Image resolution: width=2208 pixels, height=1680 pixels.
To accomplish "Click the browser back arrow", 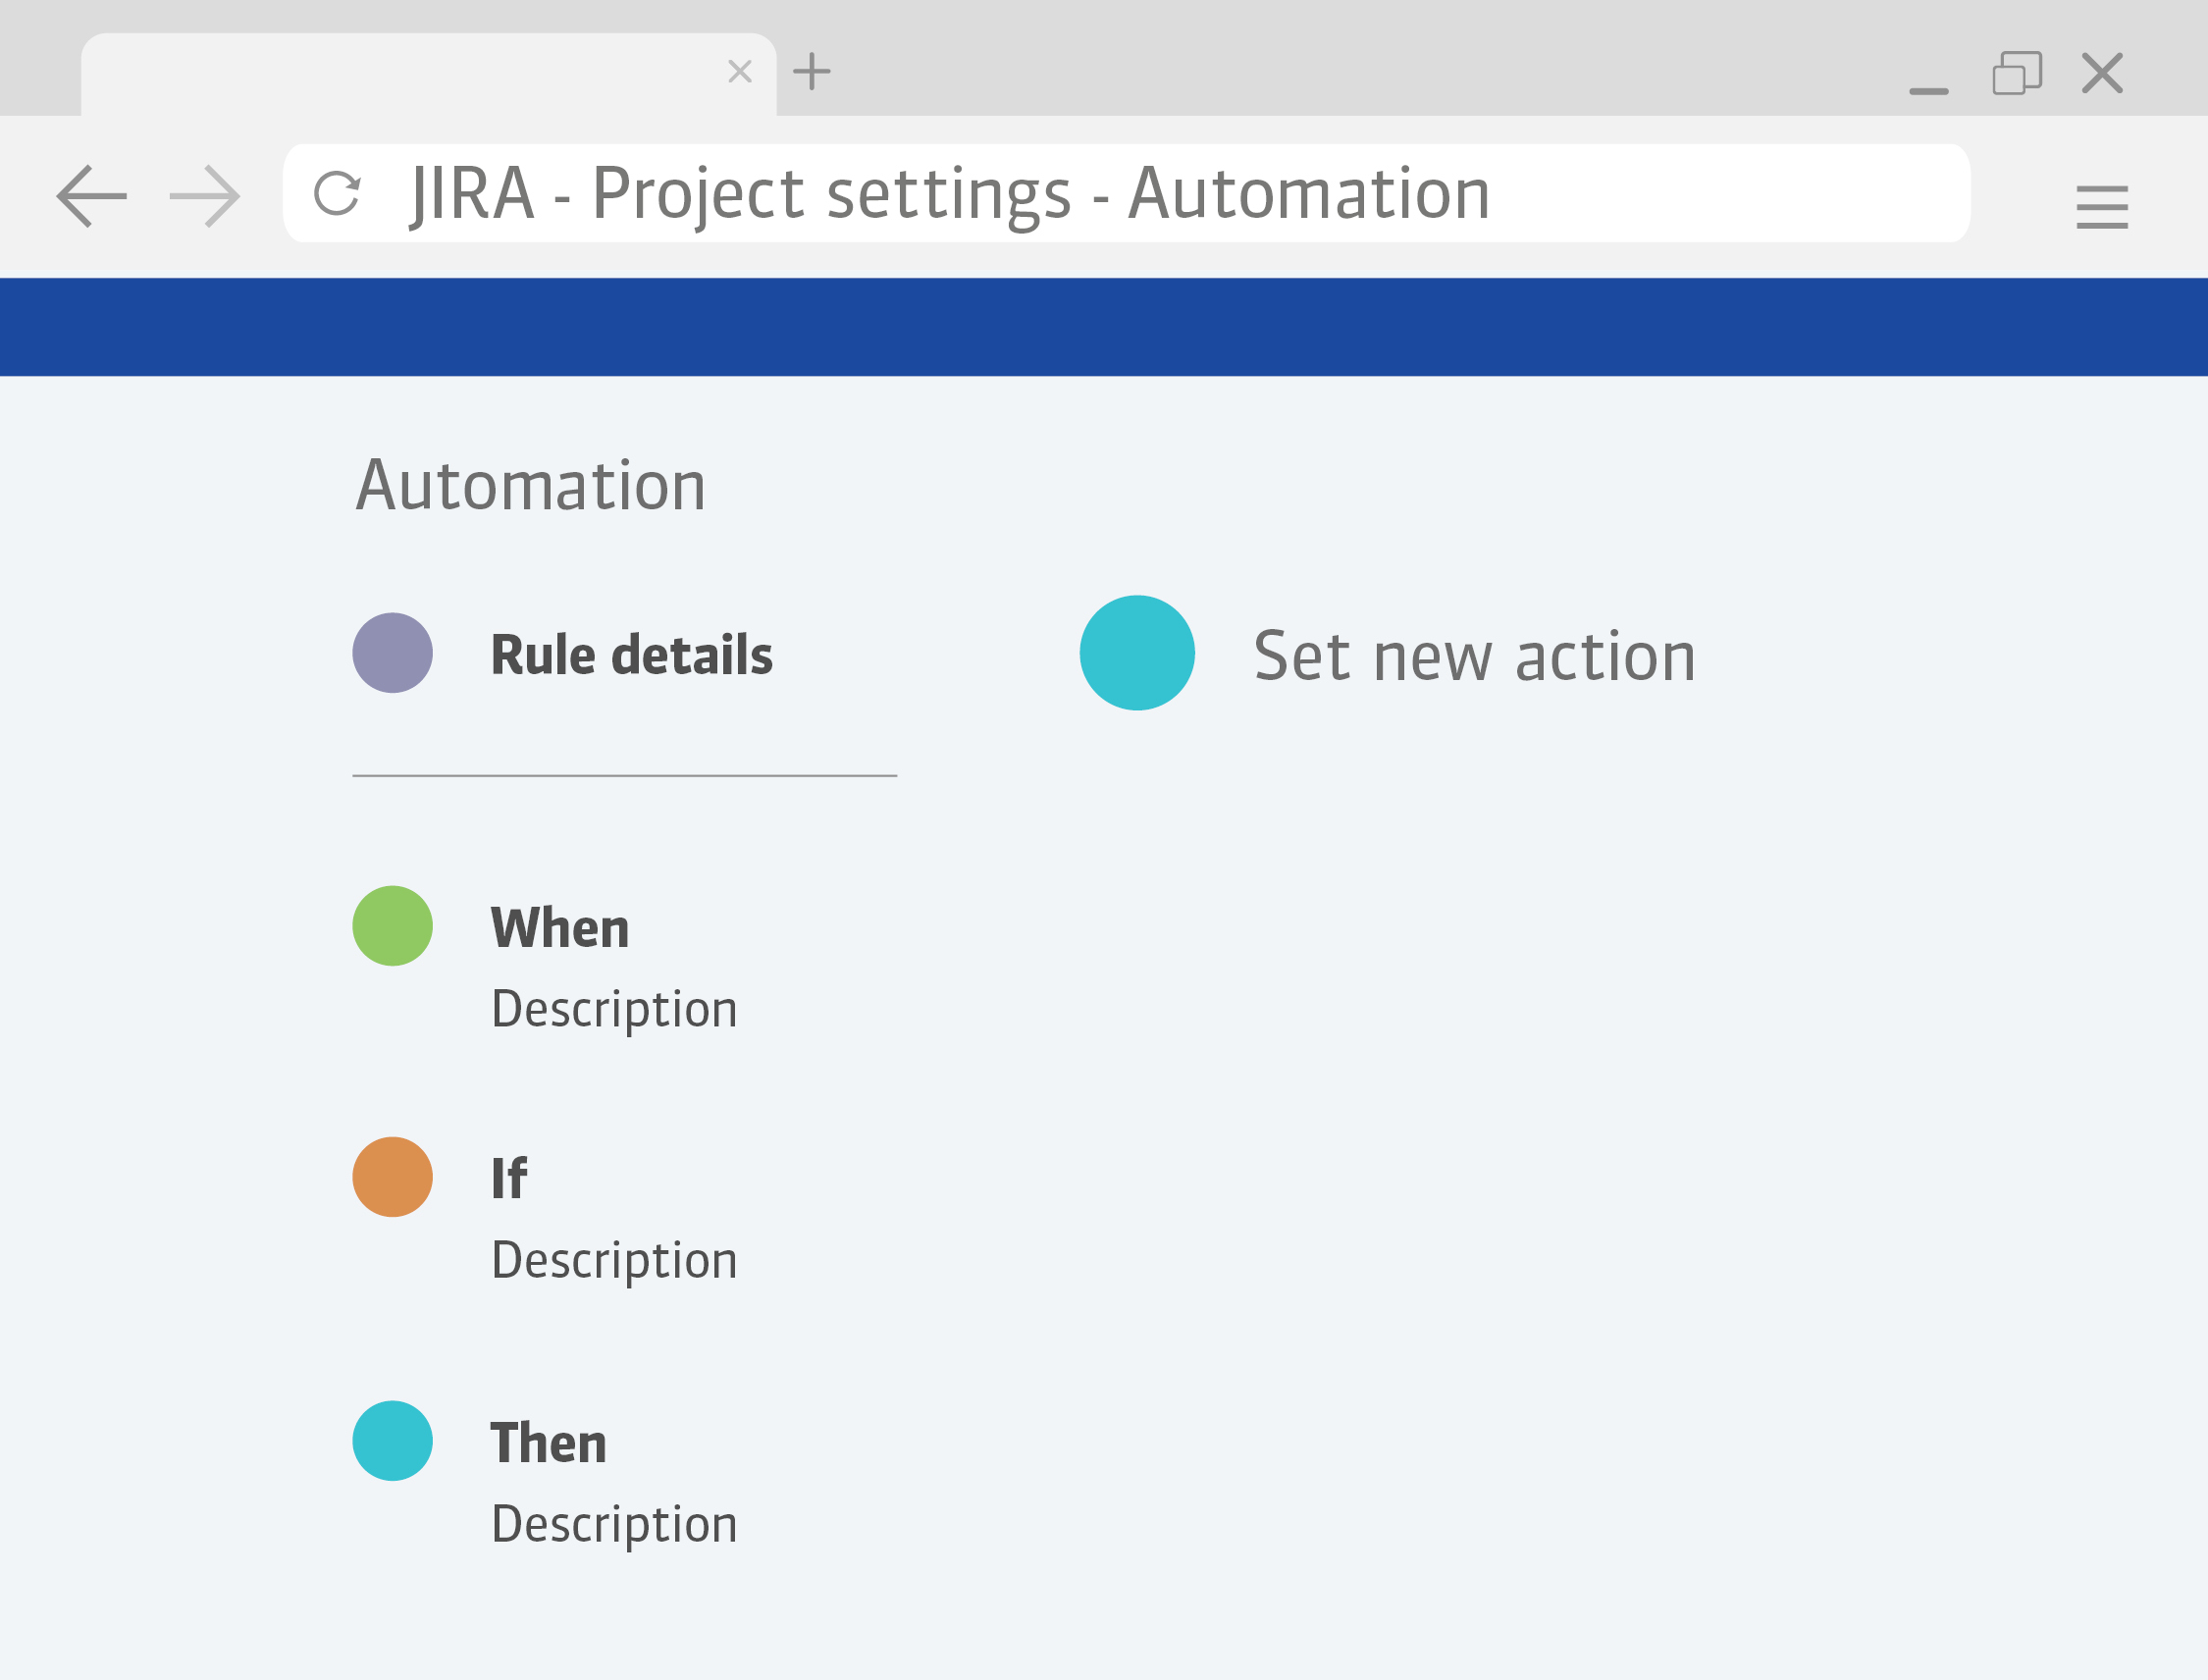I will 92,195.
